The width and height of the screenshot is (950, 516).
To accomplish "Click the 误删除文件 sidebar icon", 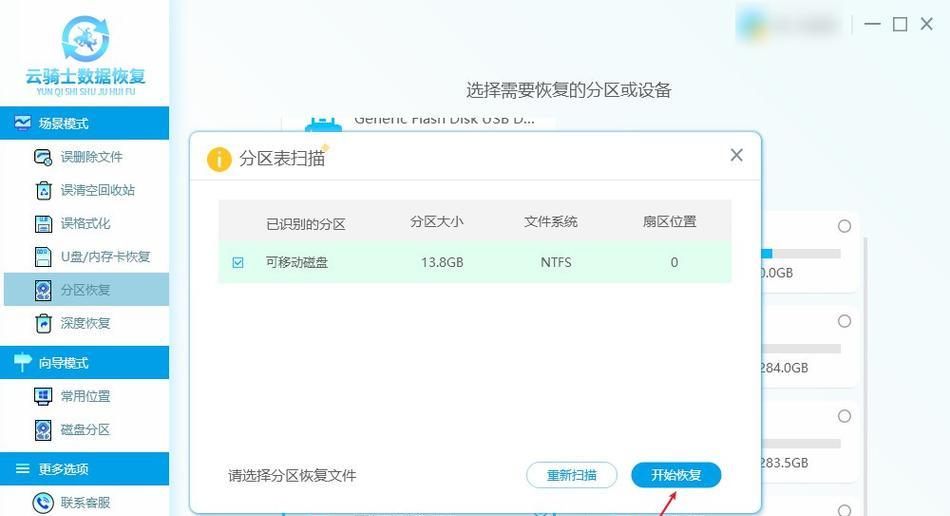I will point(42,157).
